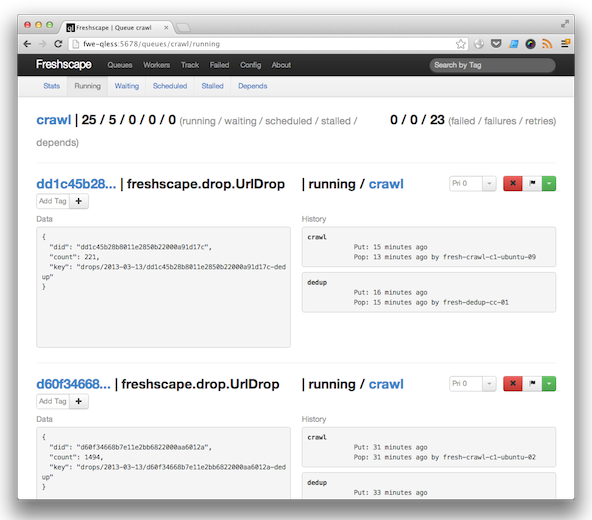Toggle tracking flag for job d60f34668
This screenshot has width=592, height=520.
(x=532, y=384)
